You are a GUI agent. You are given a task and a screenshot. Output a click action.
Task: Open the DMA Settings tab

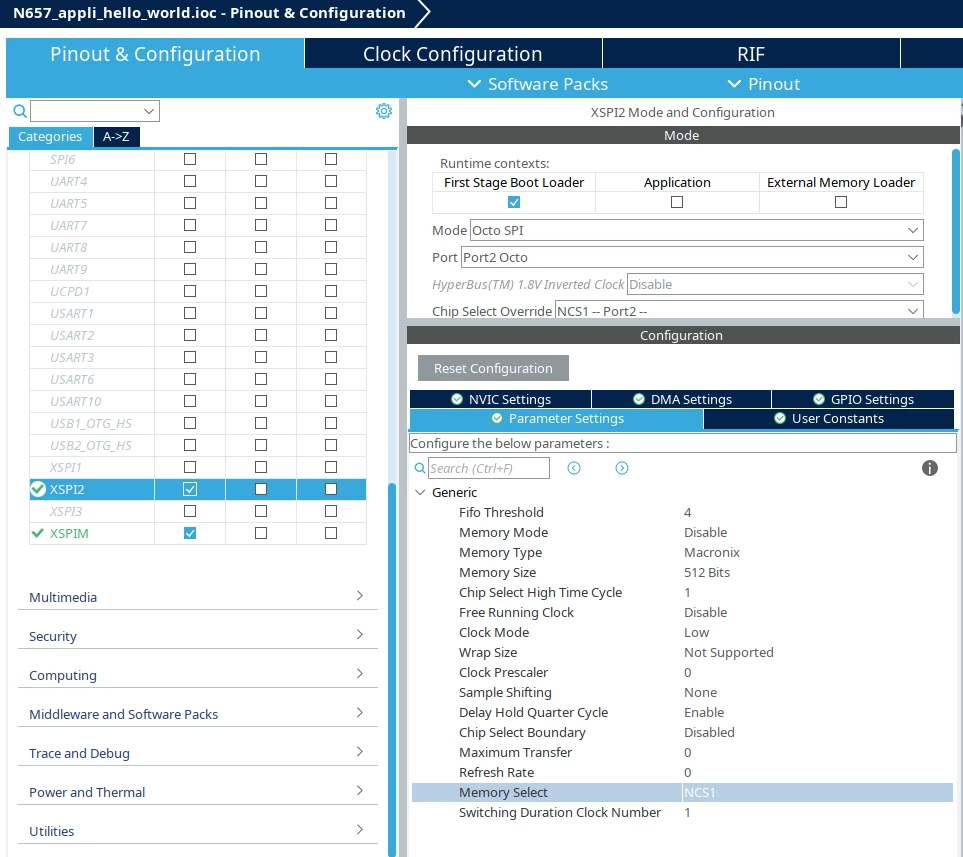click(682, 399)
